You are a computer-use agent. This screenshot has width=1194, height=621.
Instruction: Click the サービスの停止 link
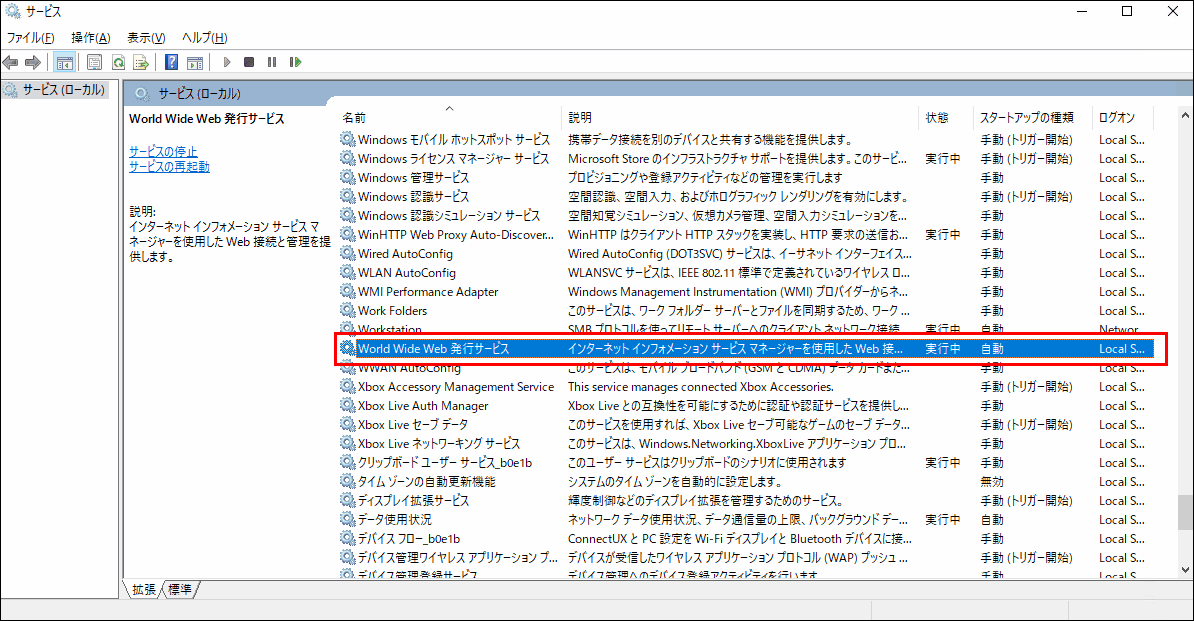[163, 151]
